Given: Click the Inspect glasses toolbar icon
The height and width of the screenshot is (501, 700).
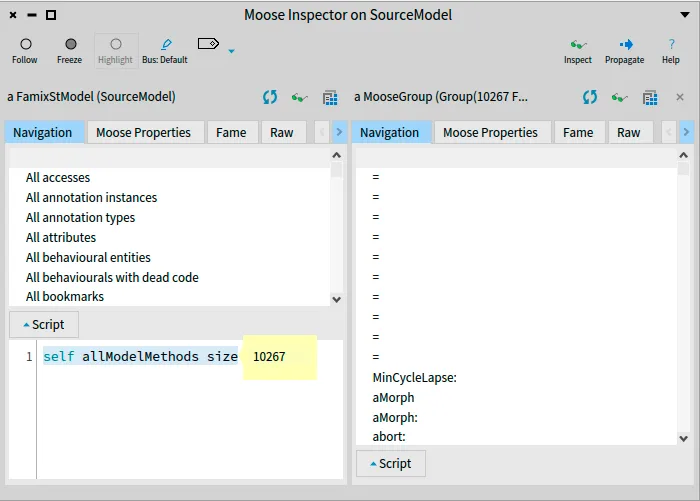Looking at the screenshot, I should [578, 45].
